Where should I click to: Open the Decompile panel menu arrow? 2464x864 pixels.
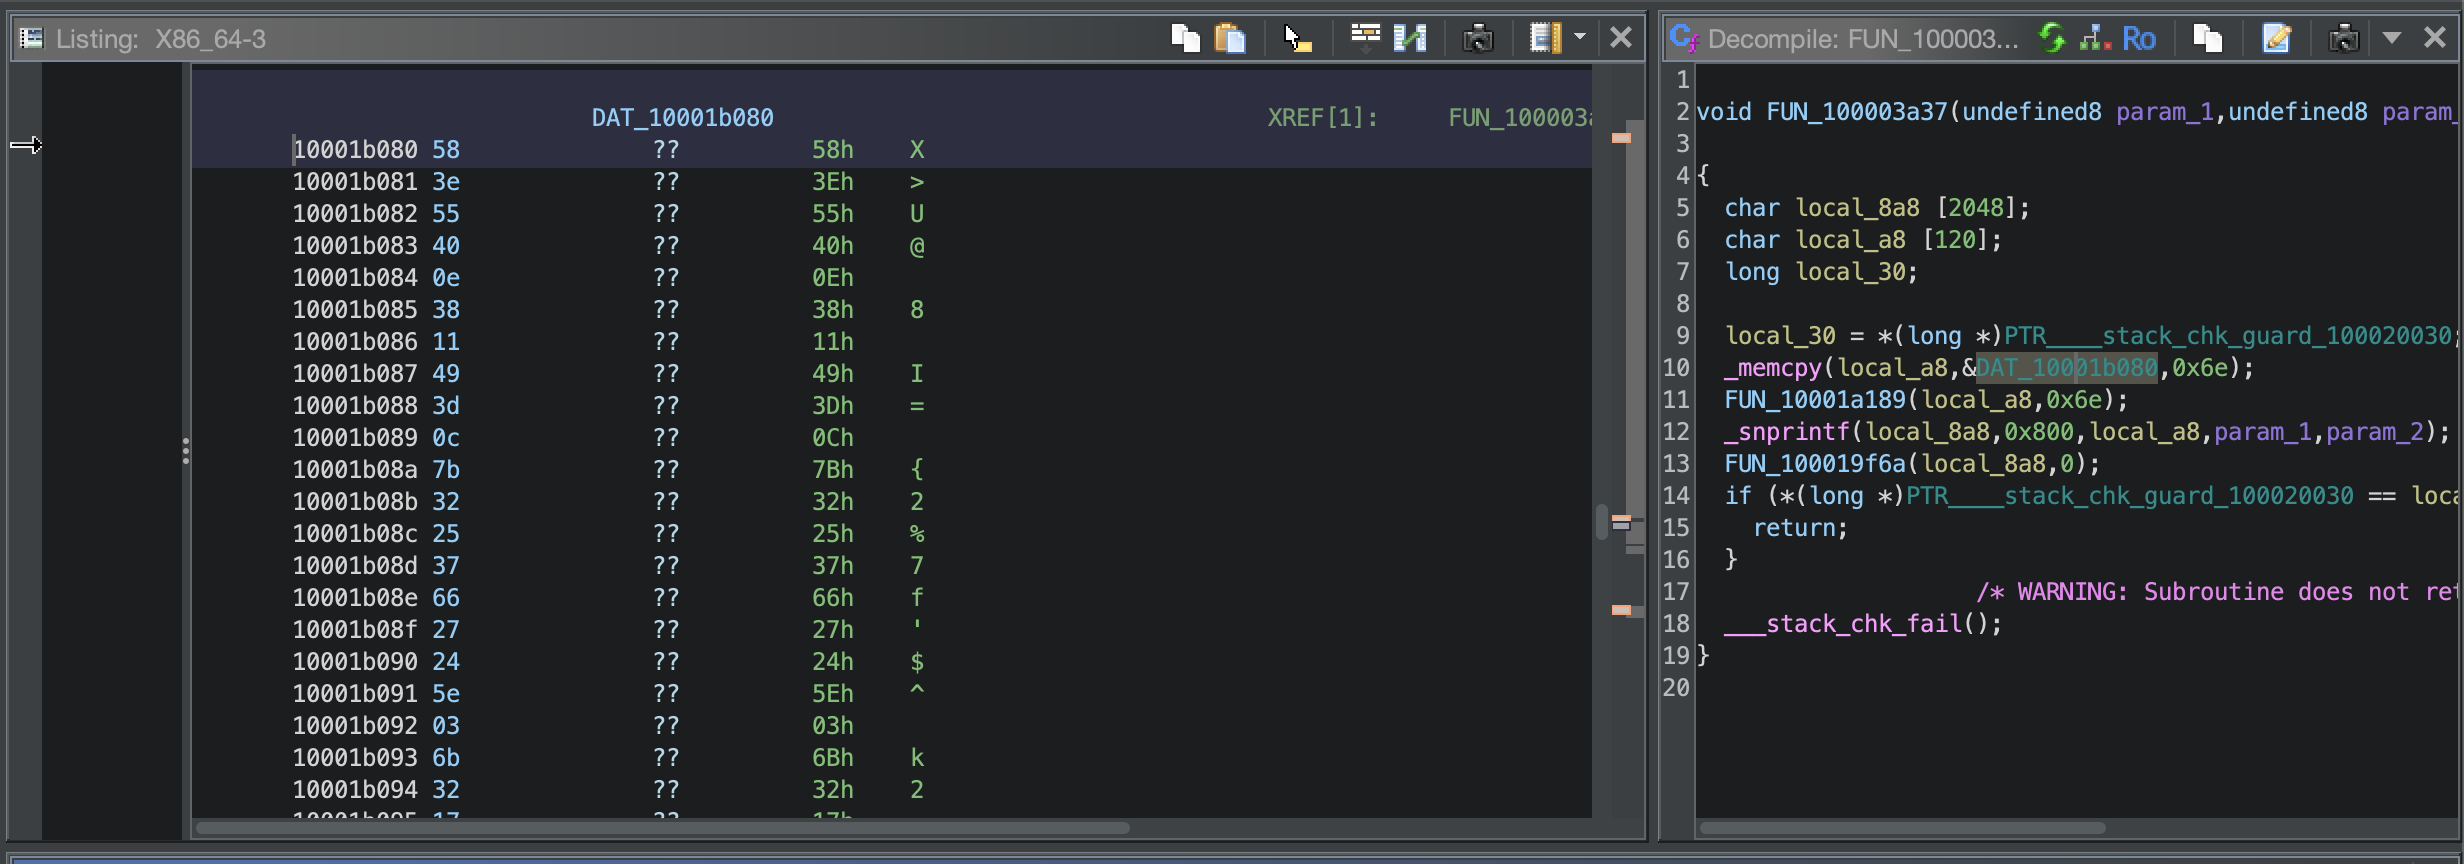[x=2392, y=38]
